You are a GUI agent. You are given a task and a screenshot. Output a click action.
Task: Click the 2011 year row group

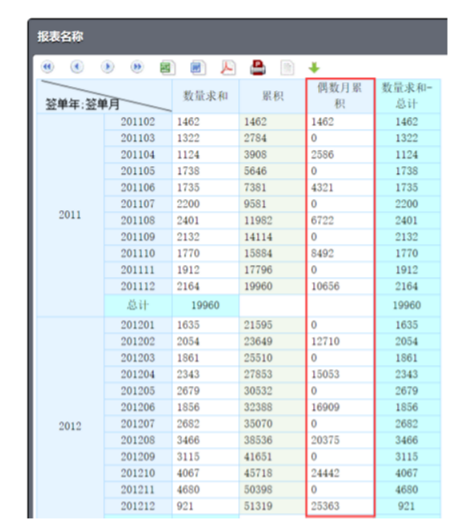click(x=70, y=215)
